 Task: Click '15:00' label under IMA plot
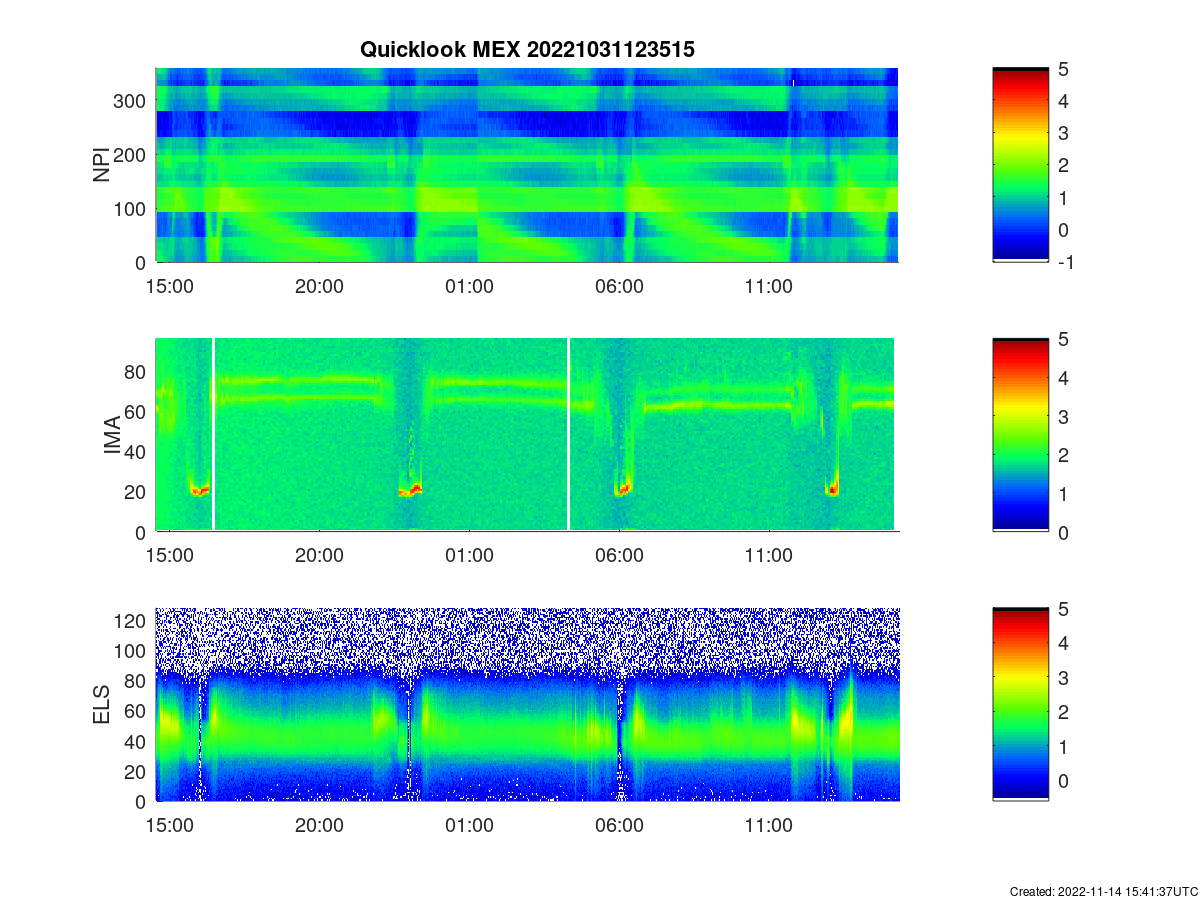(x=170, y=556)
